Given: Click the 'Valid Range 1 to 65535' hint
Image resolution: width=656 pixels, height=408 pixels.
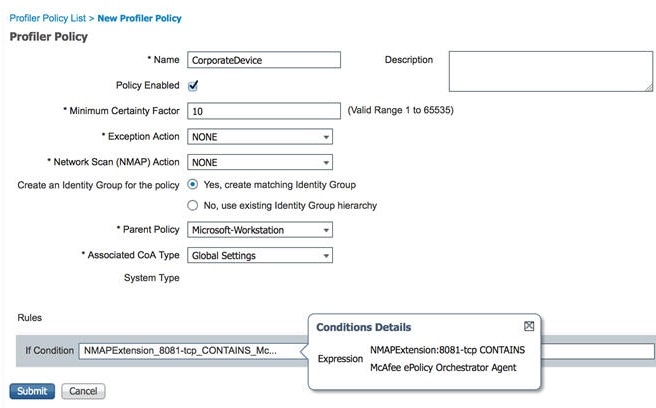Looking at the screenshot, I should point(400,110).
